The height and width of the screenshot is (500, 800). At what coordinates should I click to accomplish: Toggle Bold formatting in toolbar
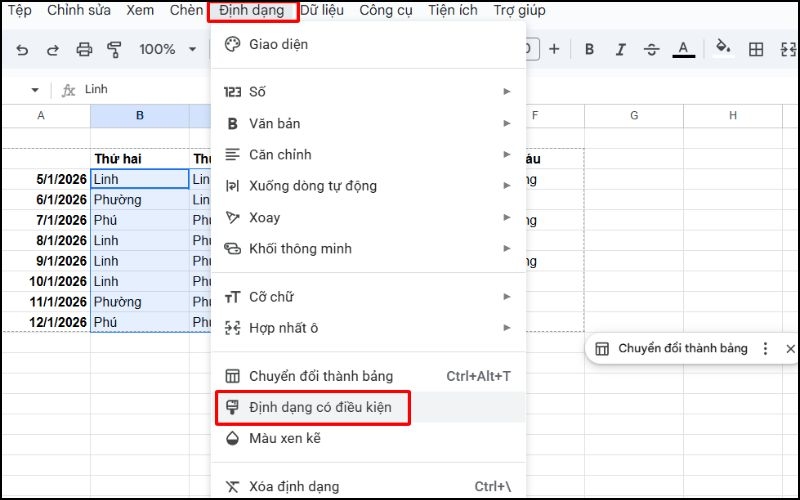coord(589,49)
